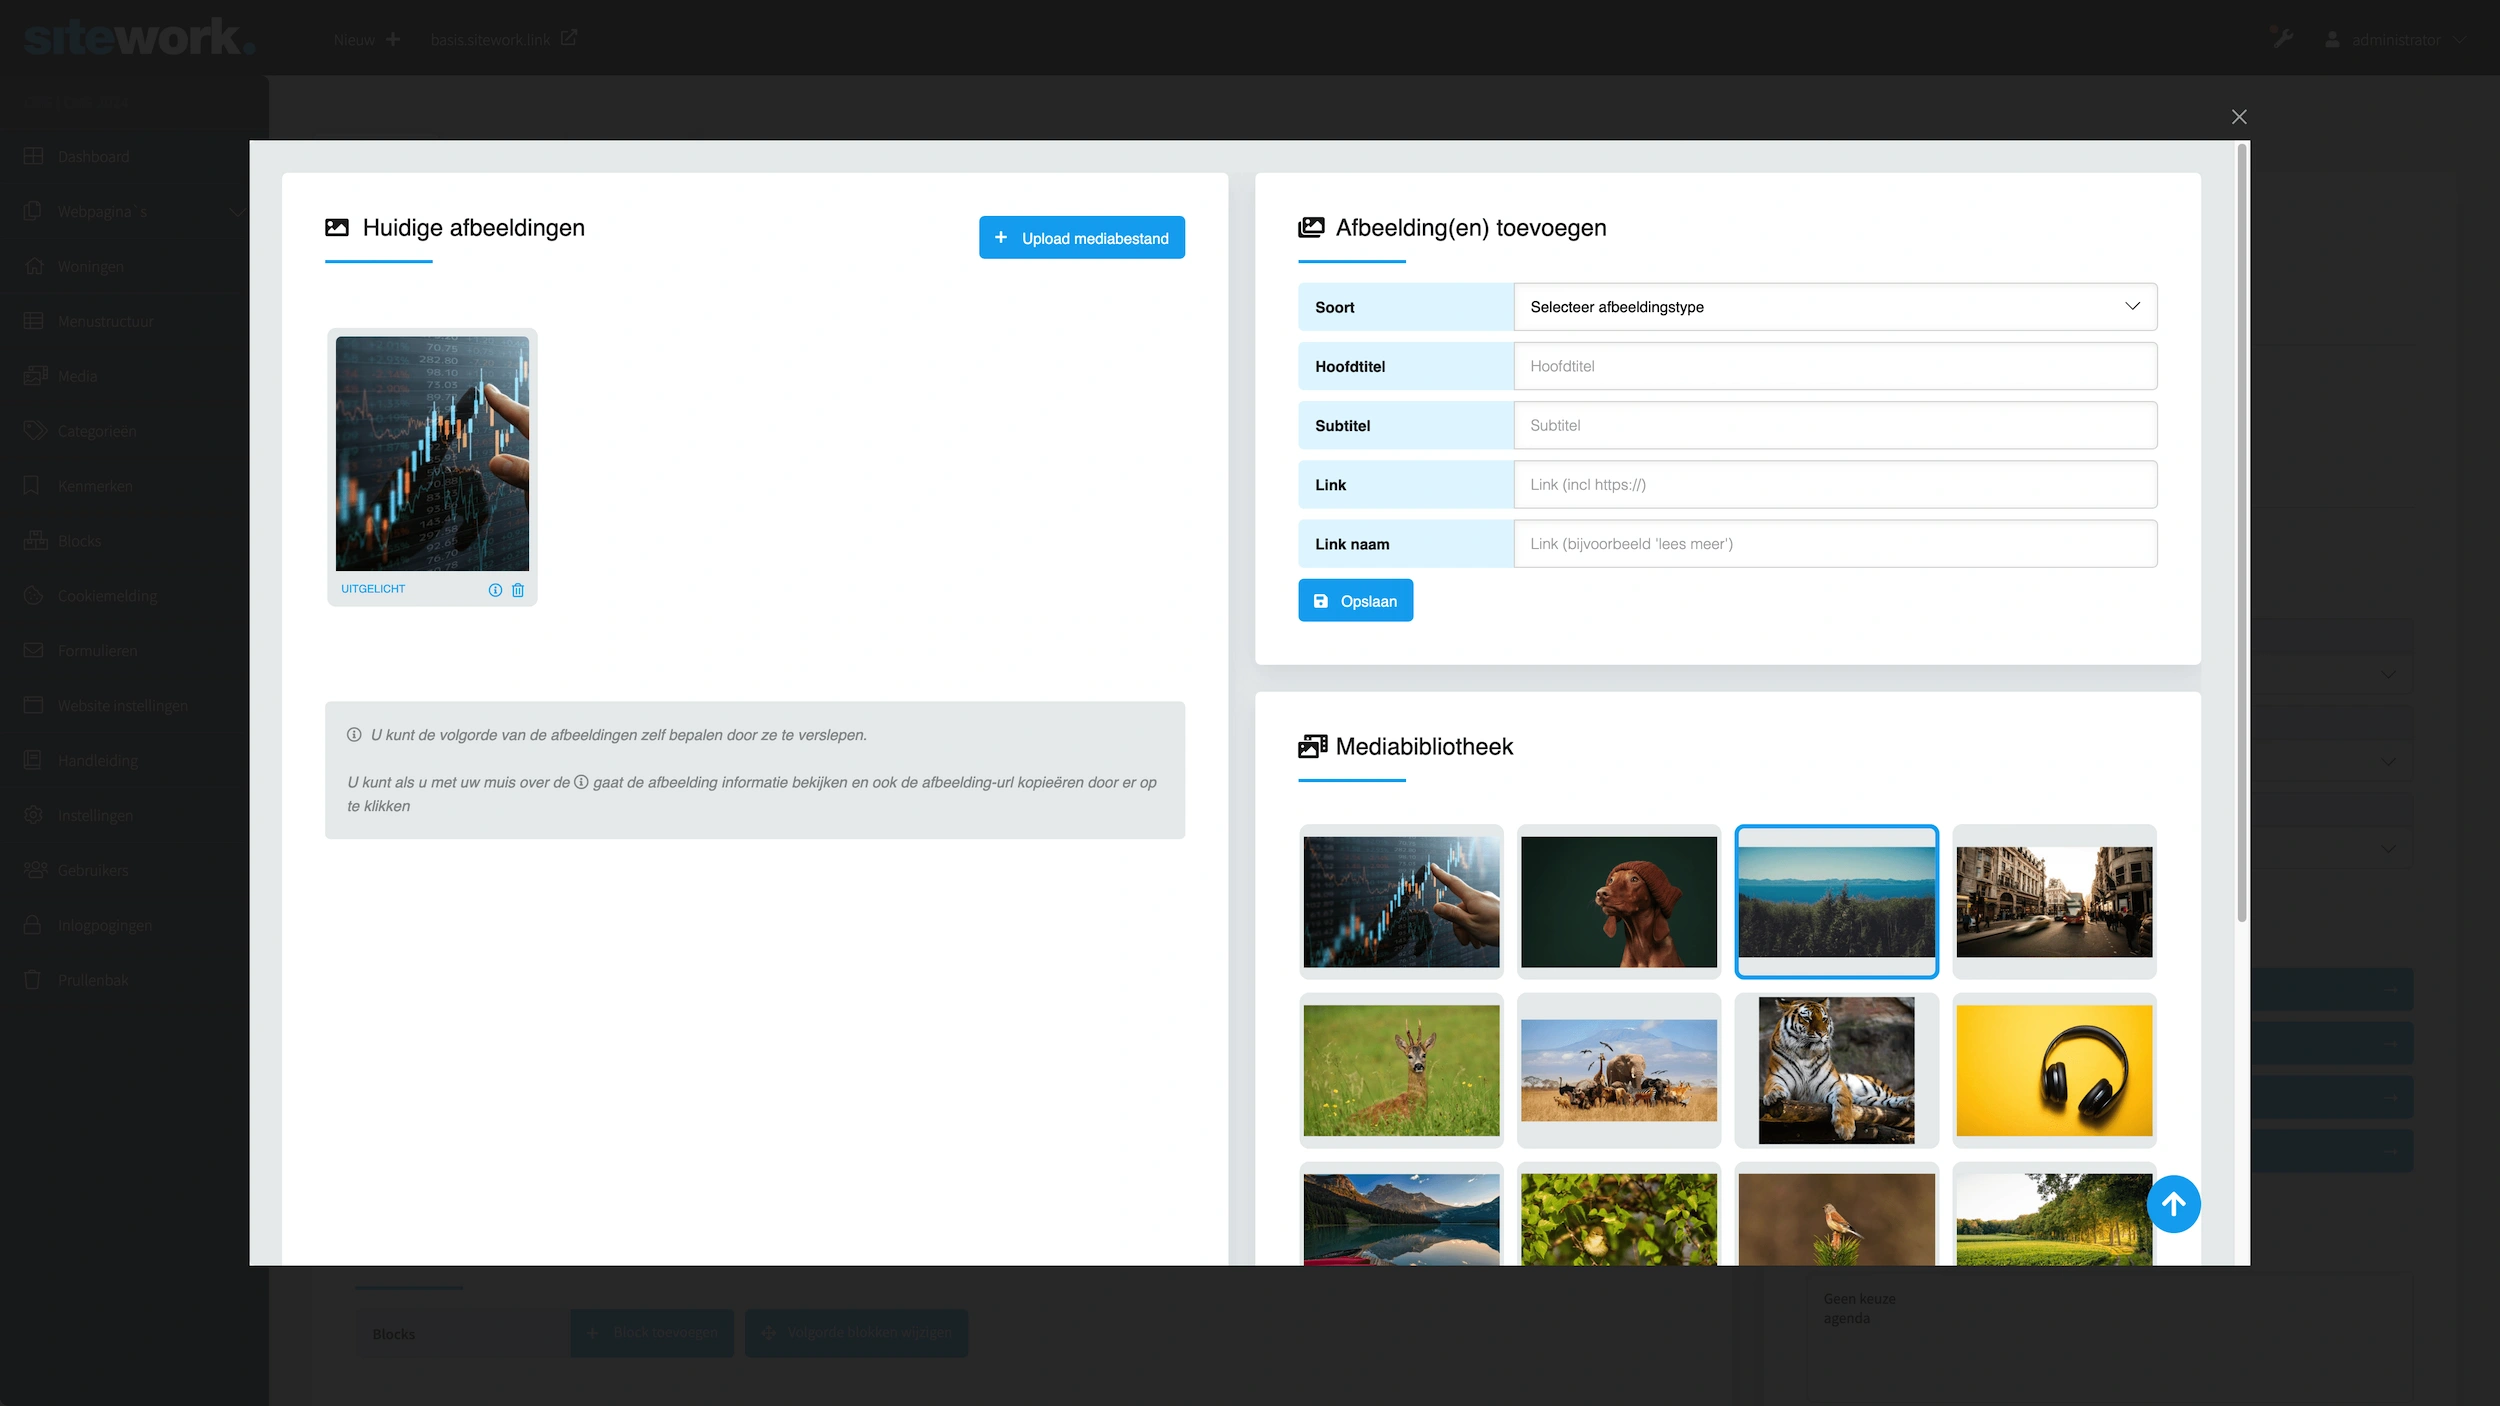Image resolution: width=2500 pixels, height=1406 pixels.
Task: Select the yellow headphones media thumbnail
Action: (2054, 1070)
